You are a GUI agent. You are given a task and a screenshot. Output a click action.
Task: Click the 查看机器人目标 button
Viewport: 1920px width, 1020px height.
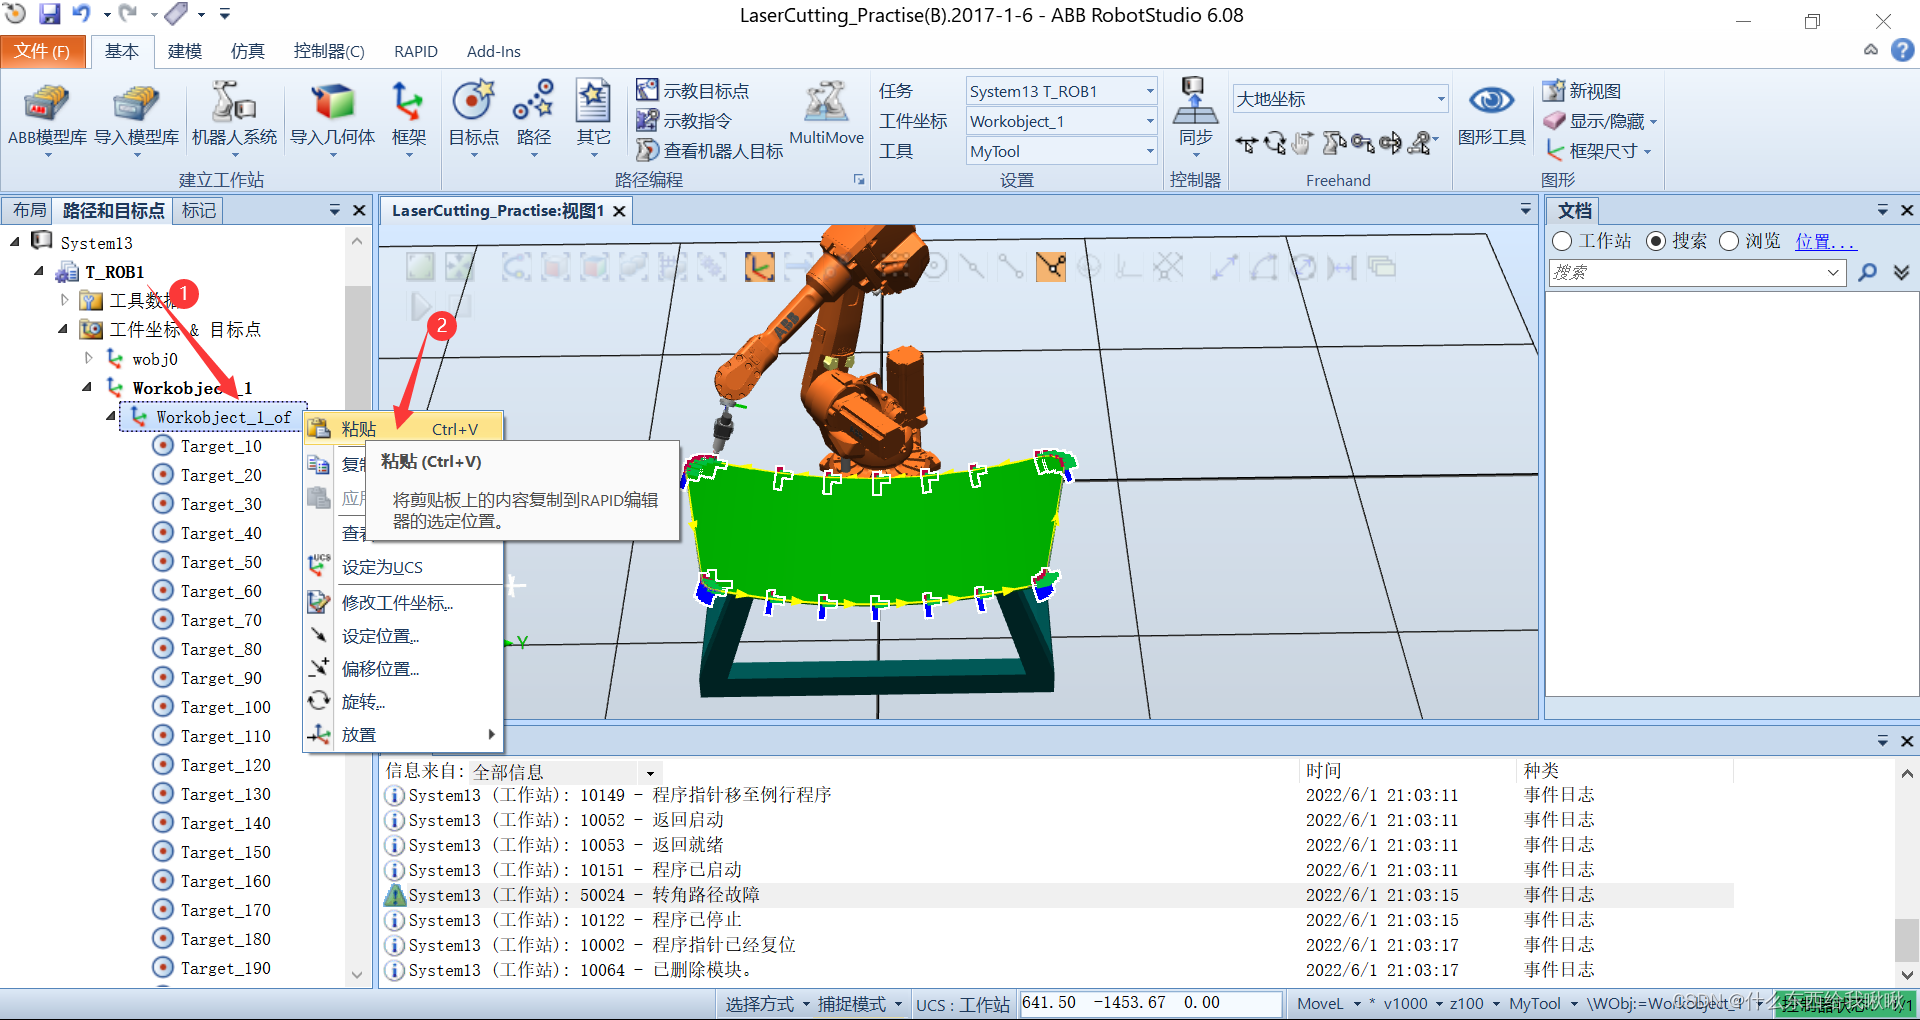click(x=710, y=151)
